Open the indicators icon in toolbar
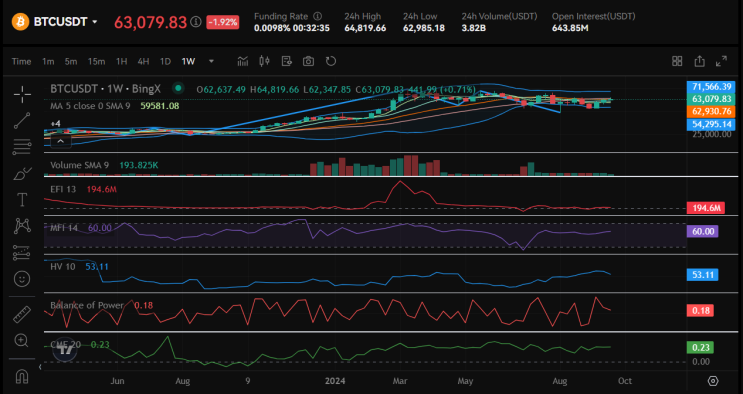The image size is (743, 394). point(243,61)
